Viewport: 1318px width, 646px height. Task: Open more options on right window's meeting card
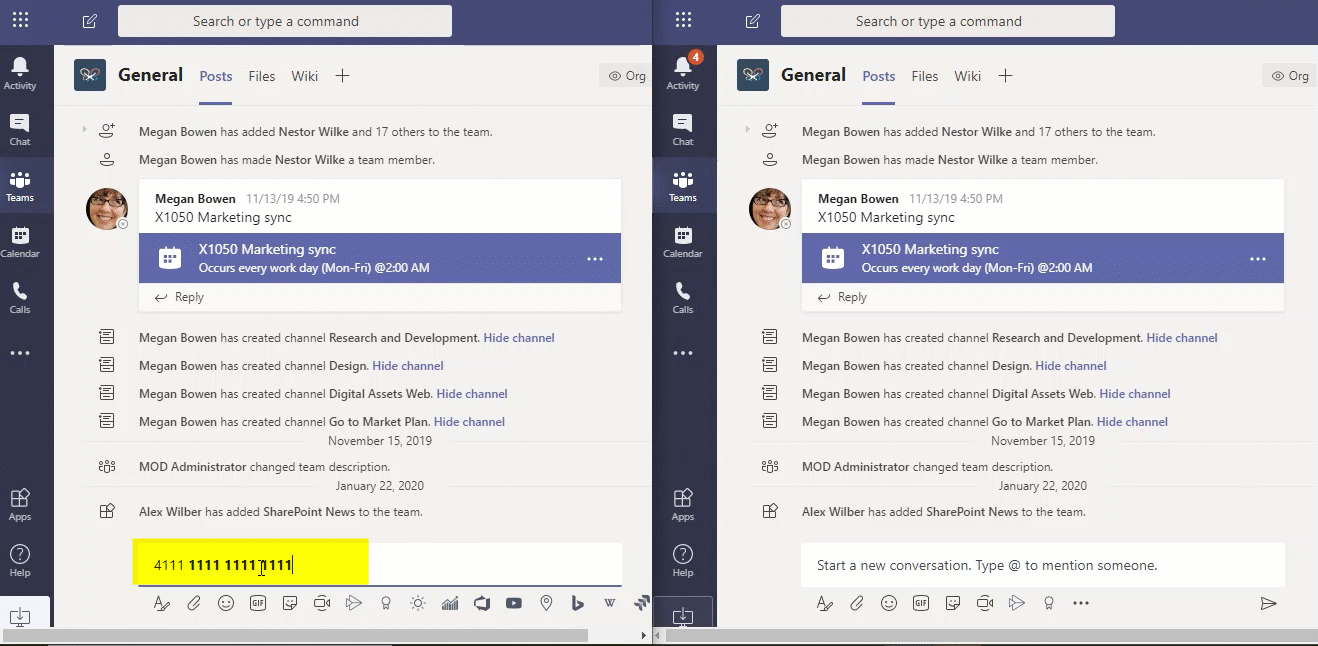(x=1258, y=259)
